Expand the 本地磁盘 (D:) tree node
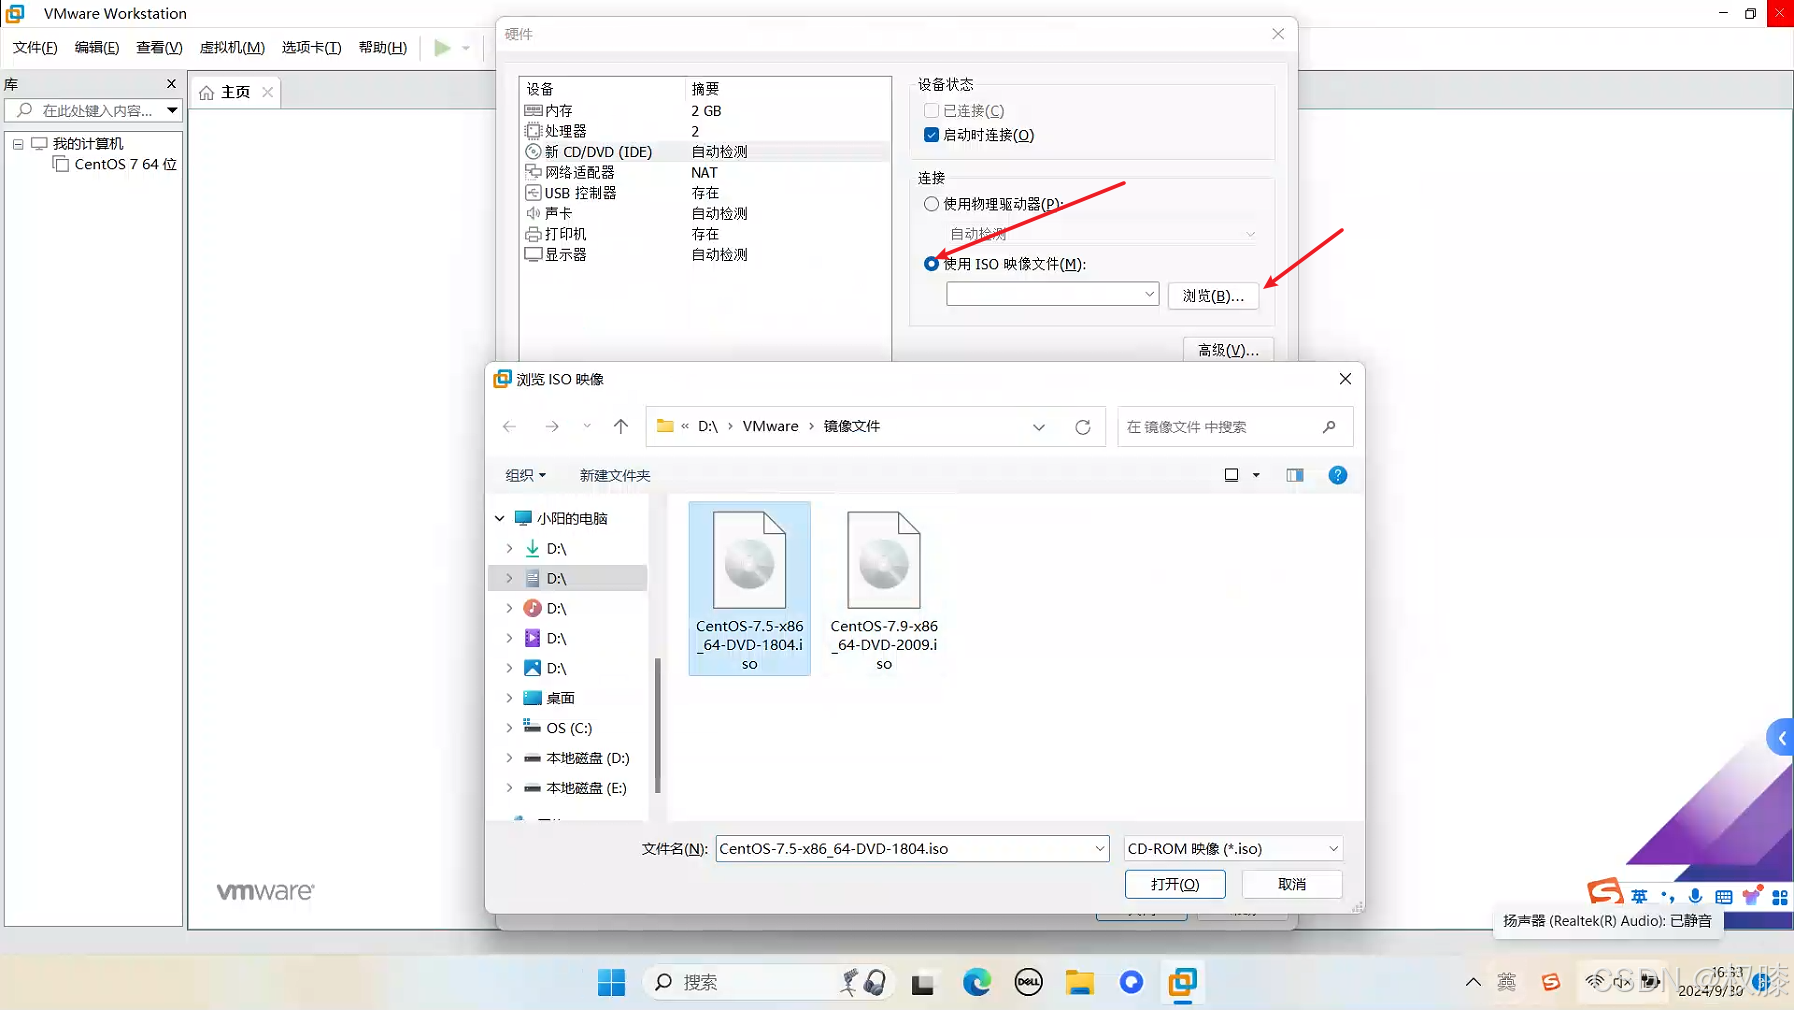 pyautogui.click(x=509, y=758)
